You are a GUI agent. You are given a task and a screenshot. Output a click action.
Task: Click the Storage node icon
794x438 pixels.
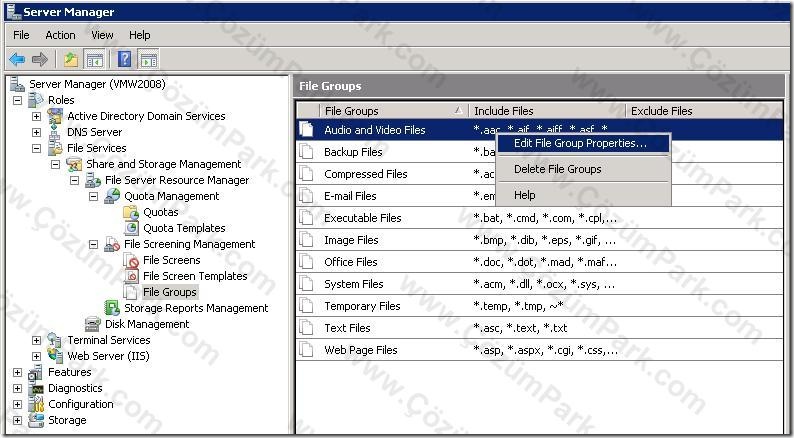(35, 420)
